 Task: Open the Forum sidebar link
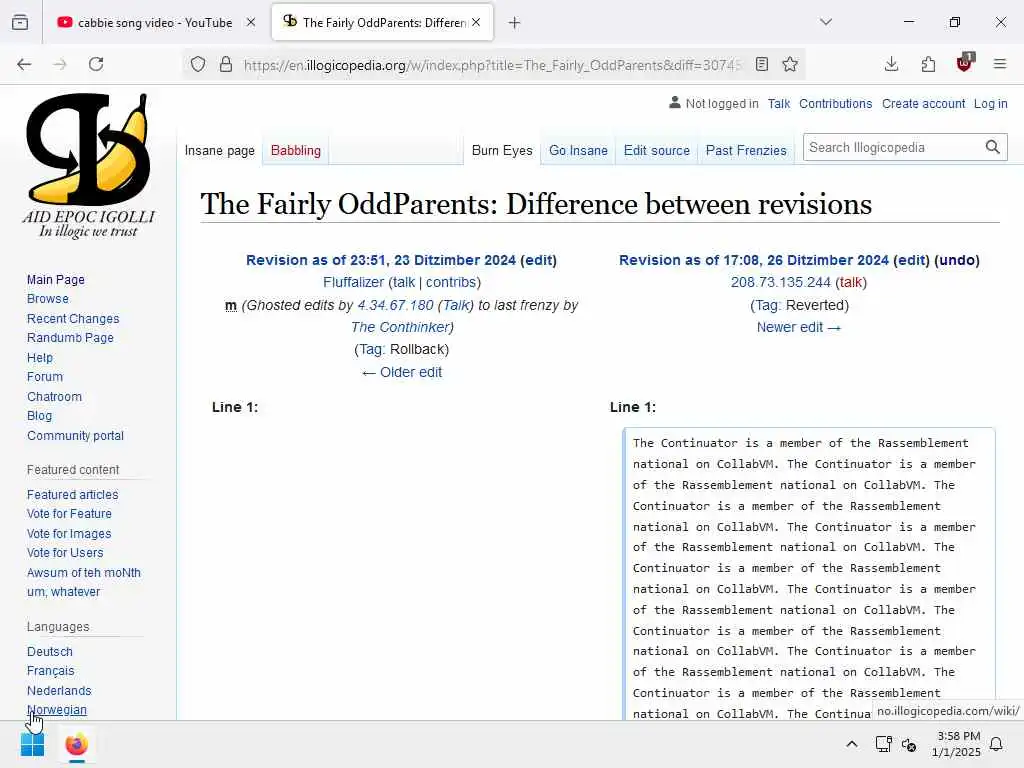(x=45, y=377)
